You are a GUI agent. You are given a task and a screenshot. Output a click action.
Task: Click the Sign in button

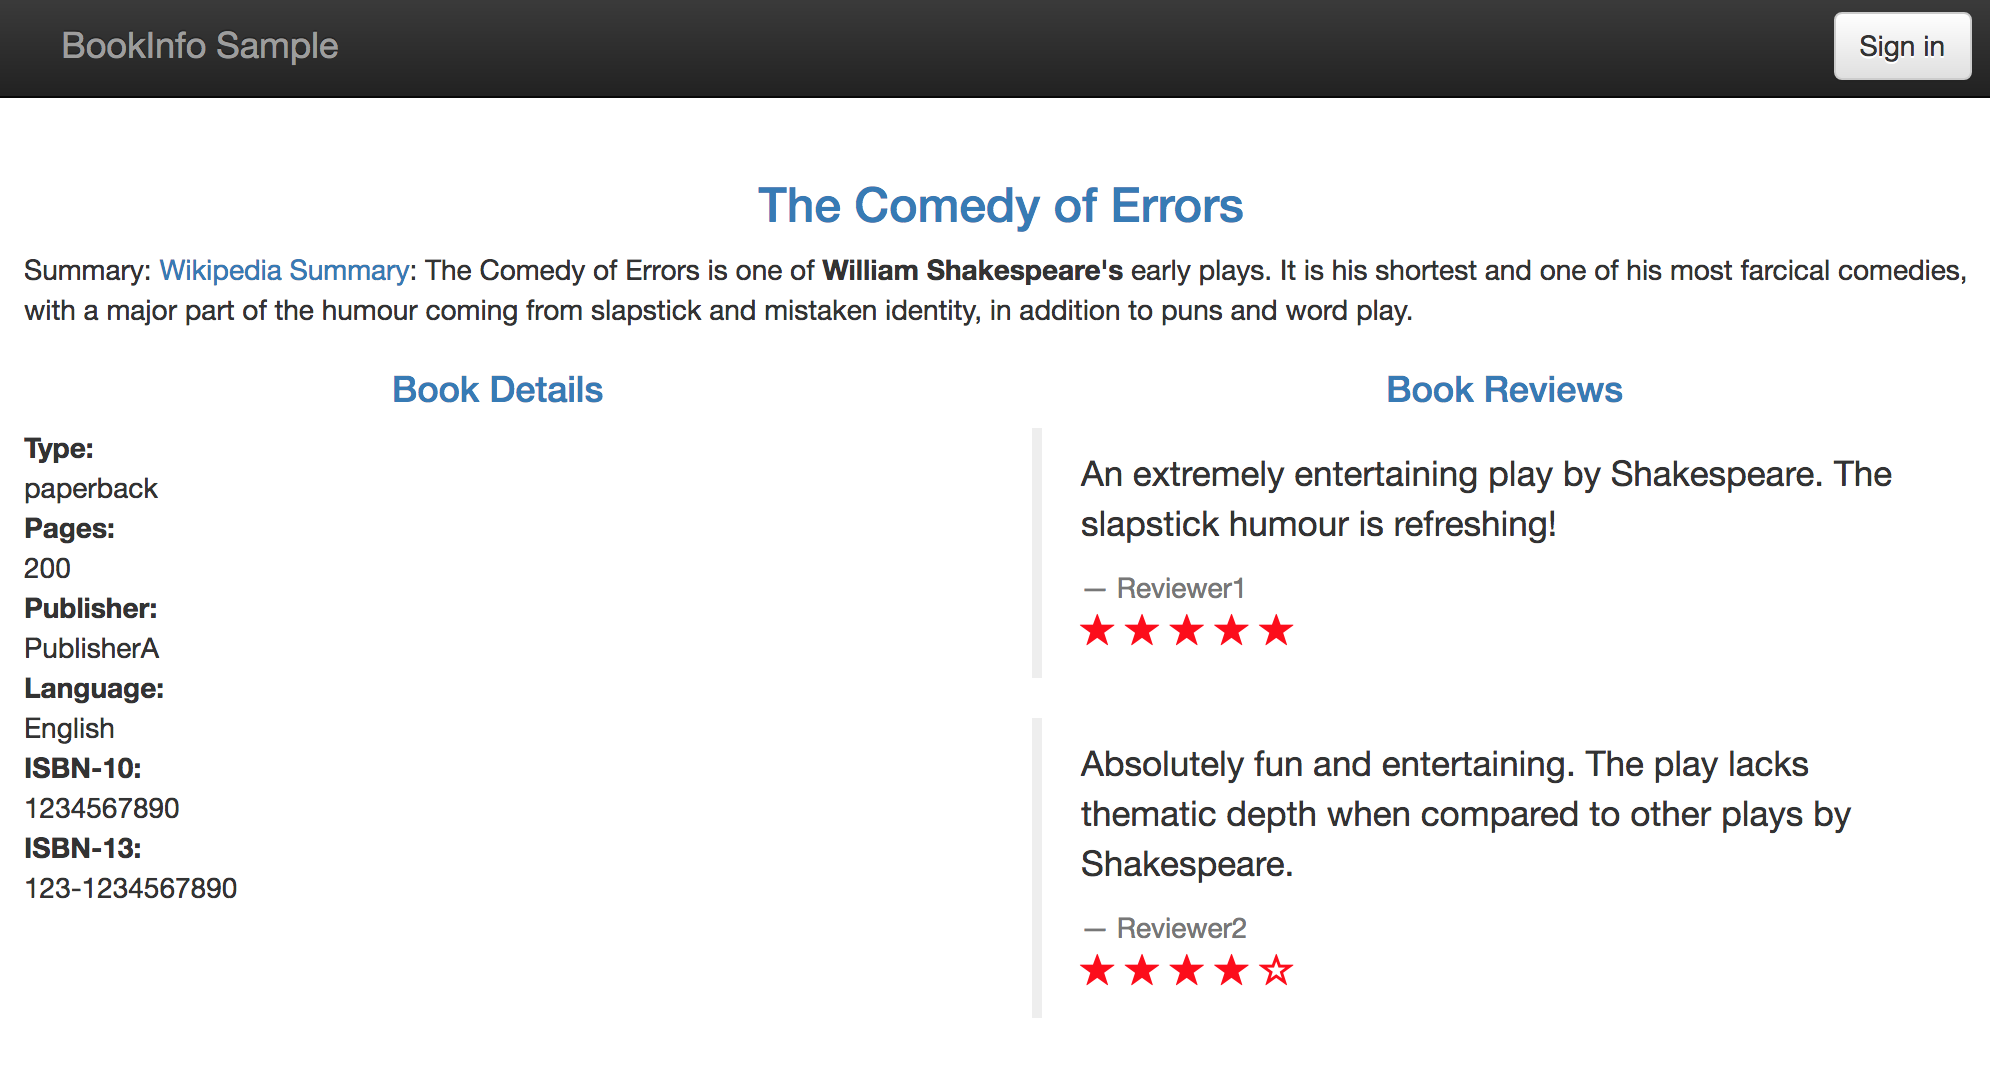[x=1901, y=47]
